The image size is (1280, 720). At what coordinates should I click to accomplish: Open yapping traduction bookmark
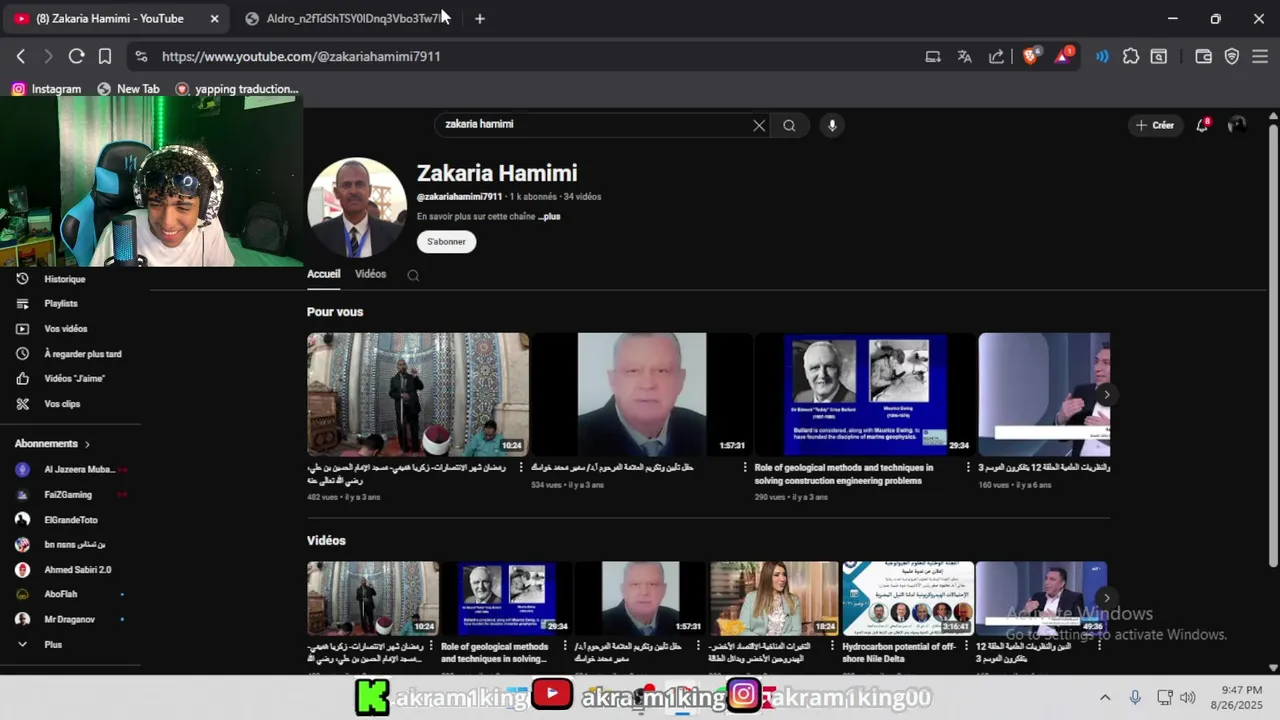tap(237, 89)
